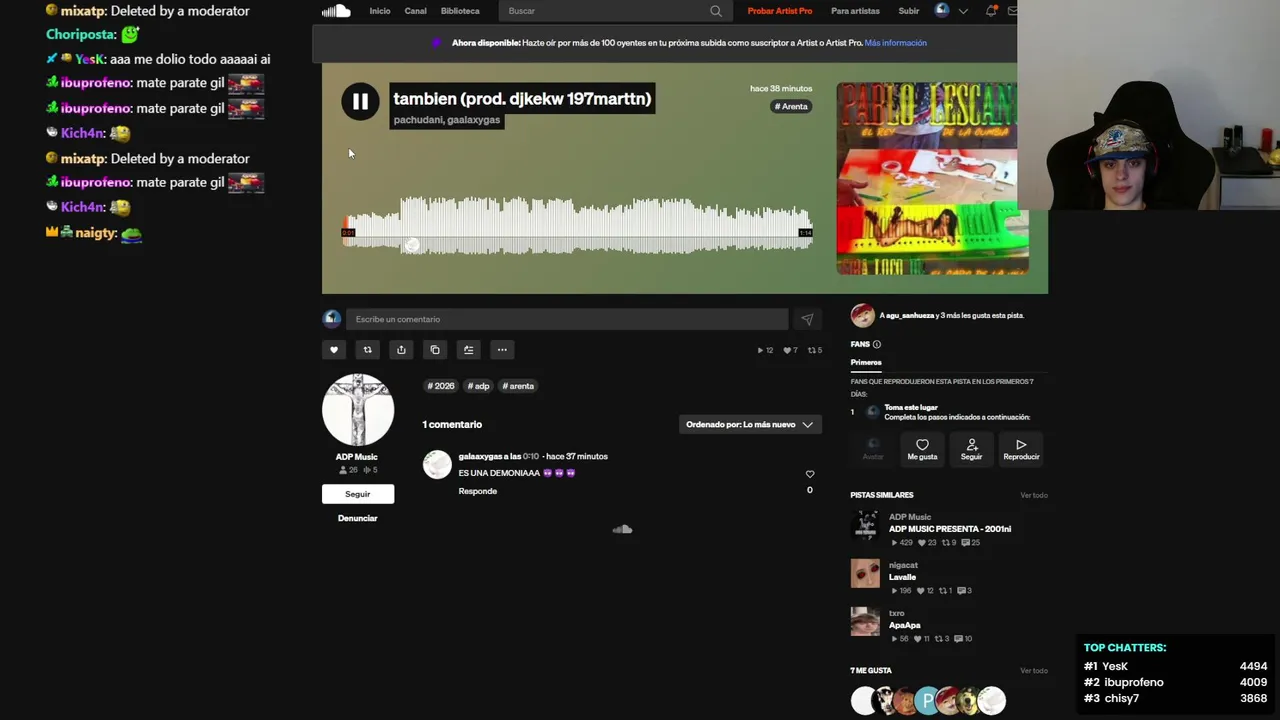This screenshot has width=1280, height=720.
Task: Open the txro track thumbnail
Action: click(865, 622)
